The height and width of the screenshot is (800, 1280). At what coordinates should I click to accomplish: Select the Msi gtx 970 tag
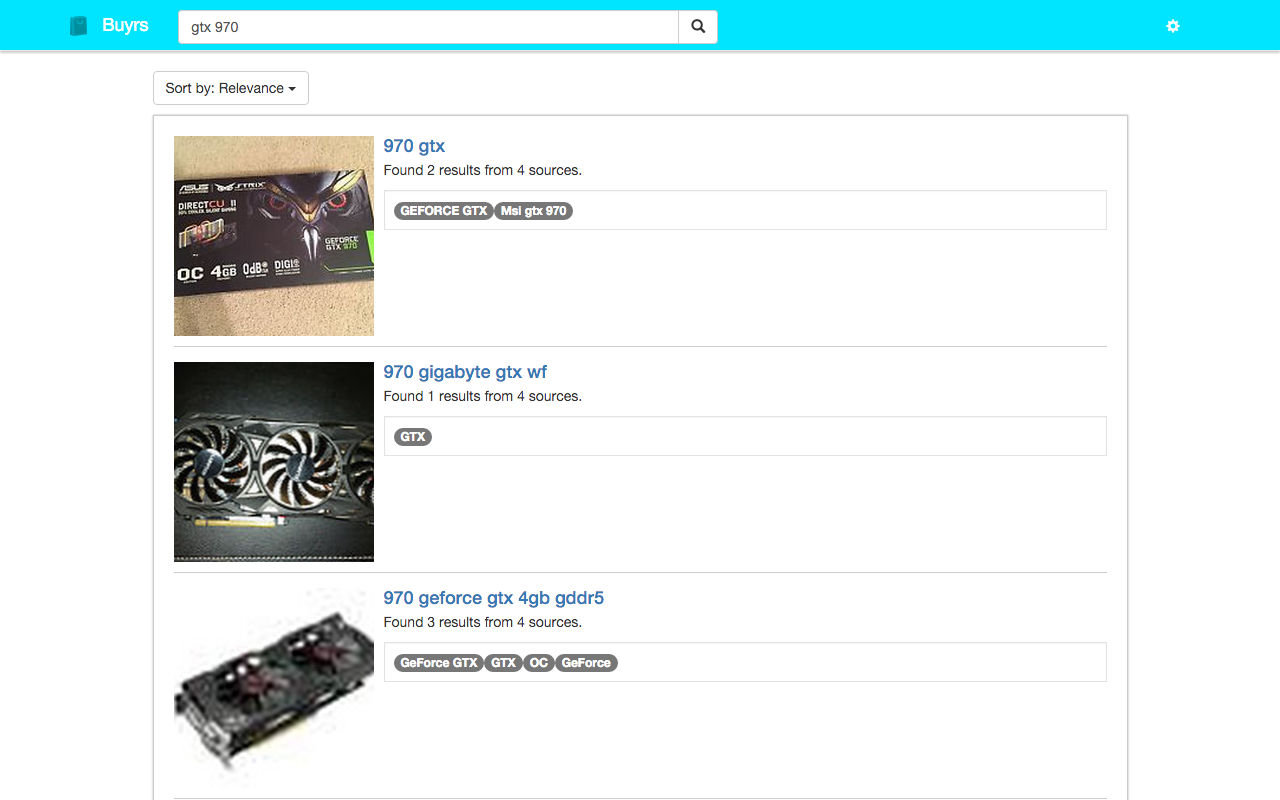click(534, 211)
